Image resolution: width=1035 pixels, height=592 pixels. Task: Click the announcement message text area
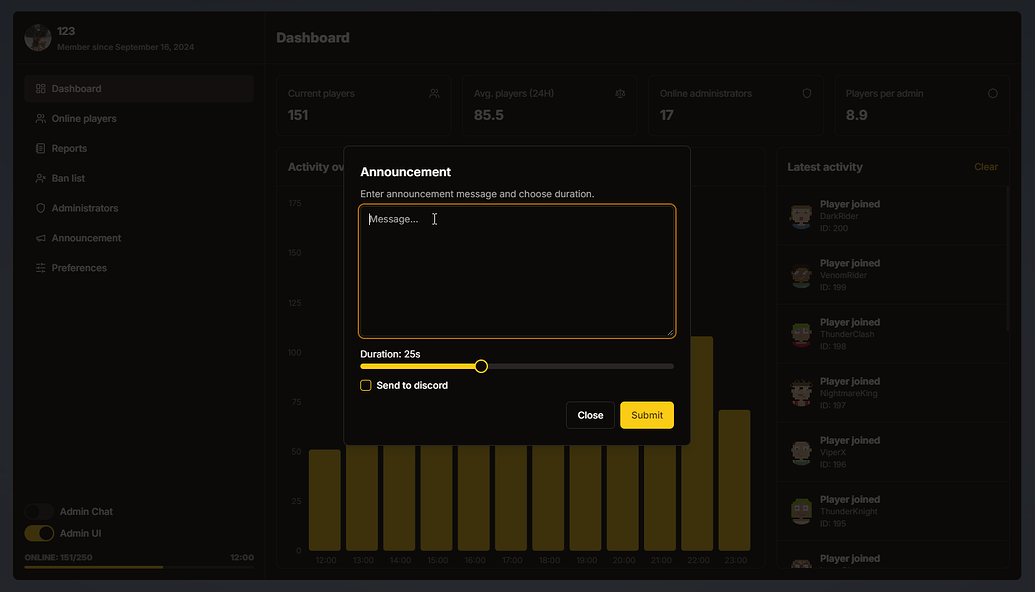point(517,268)
